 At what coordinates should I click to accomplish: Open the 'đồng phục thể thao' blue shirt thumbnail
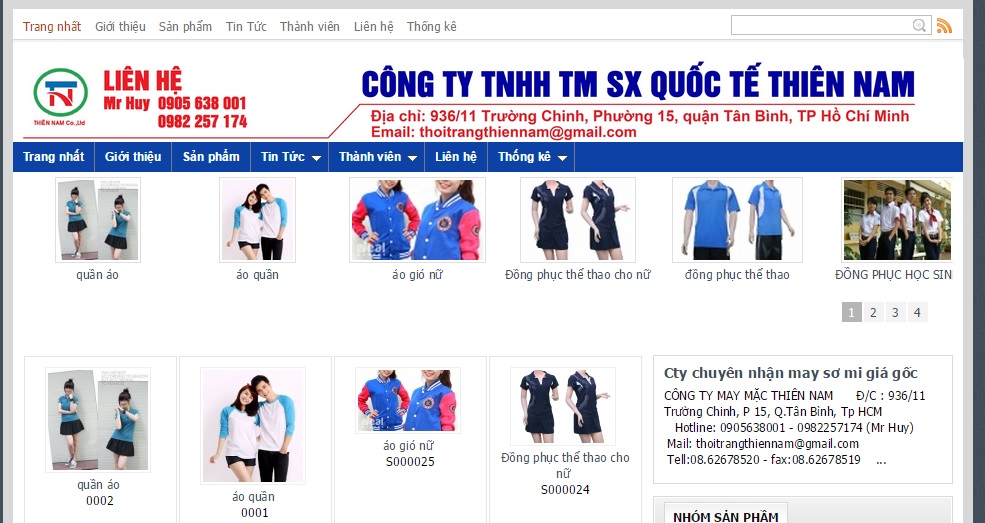tap(737, 220)
